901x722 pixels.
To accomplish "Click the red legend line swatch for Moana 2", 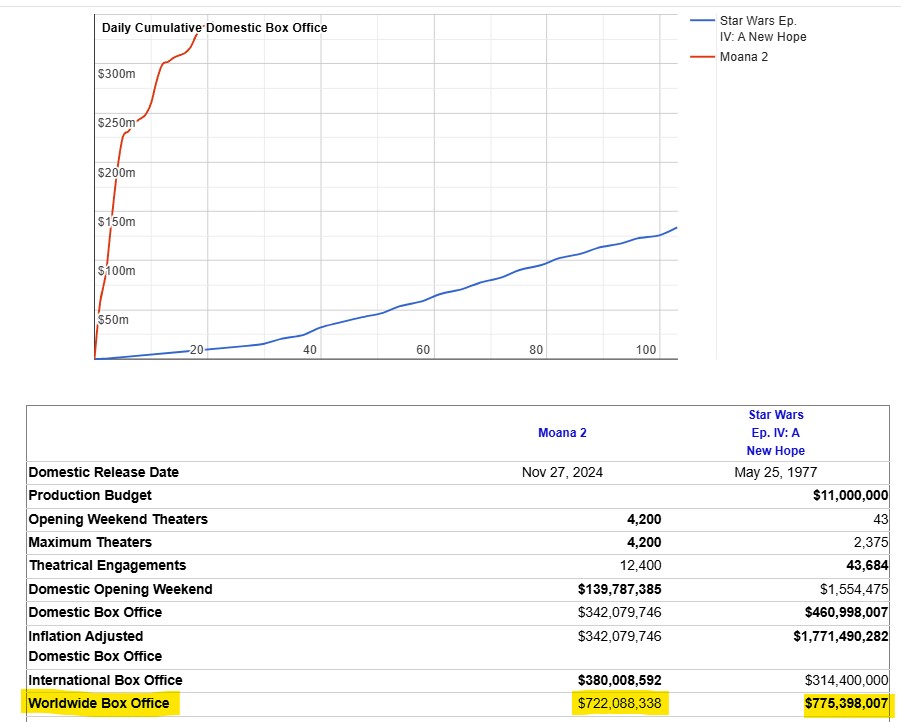I will [x=703, y=57].
